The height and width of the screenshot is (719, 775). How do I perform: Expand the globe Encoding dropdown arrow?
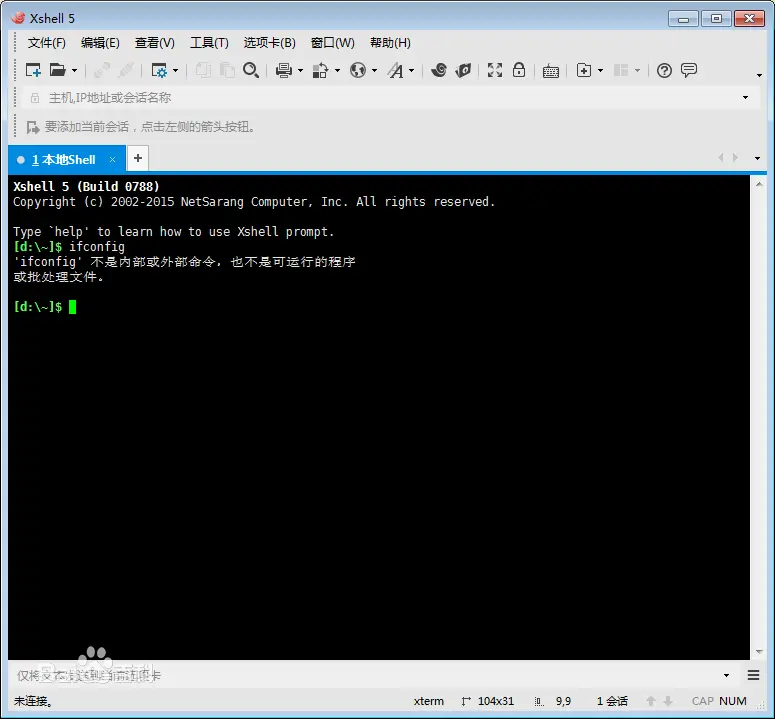tap(374, 71)
